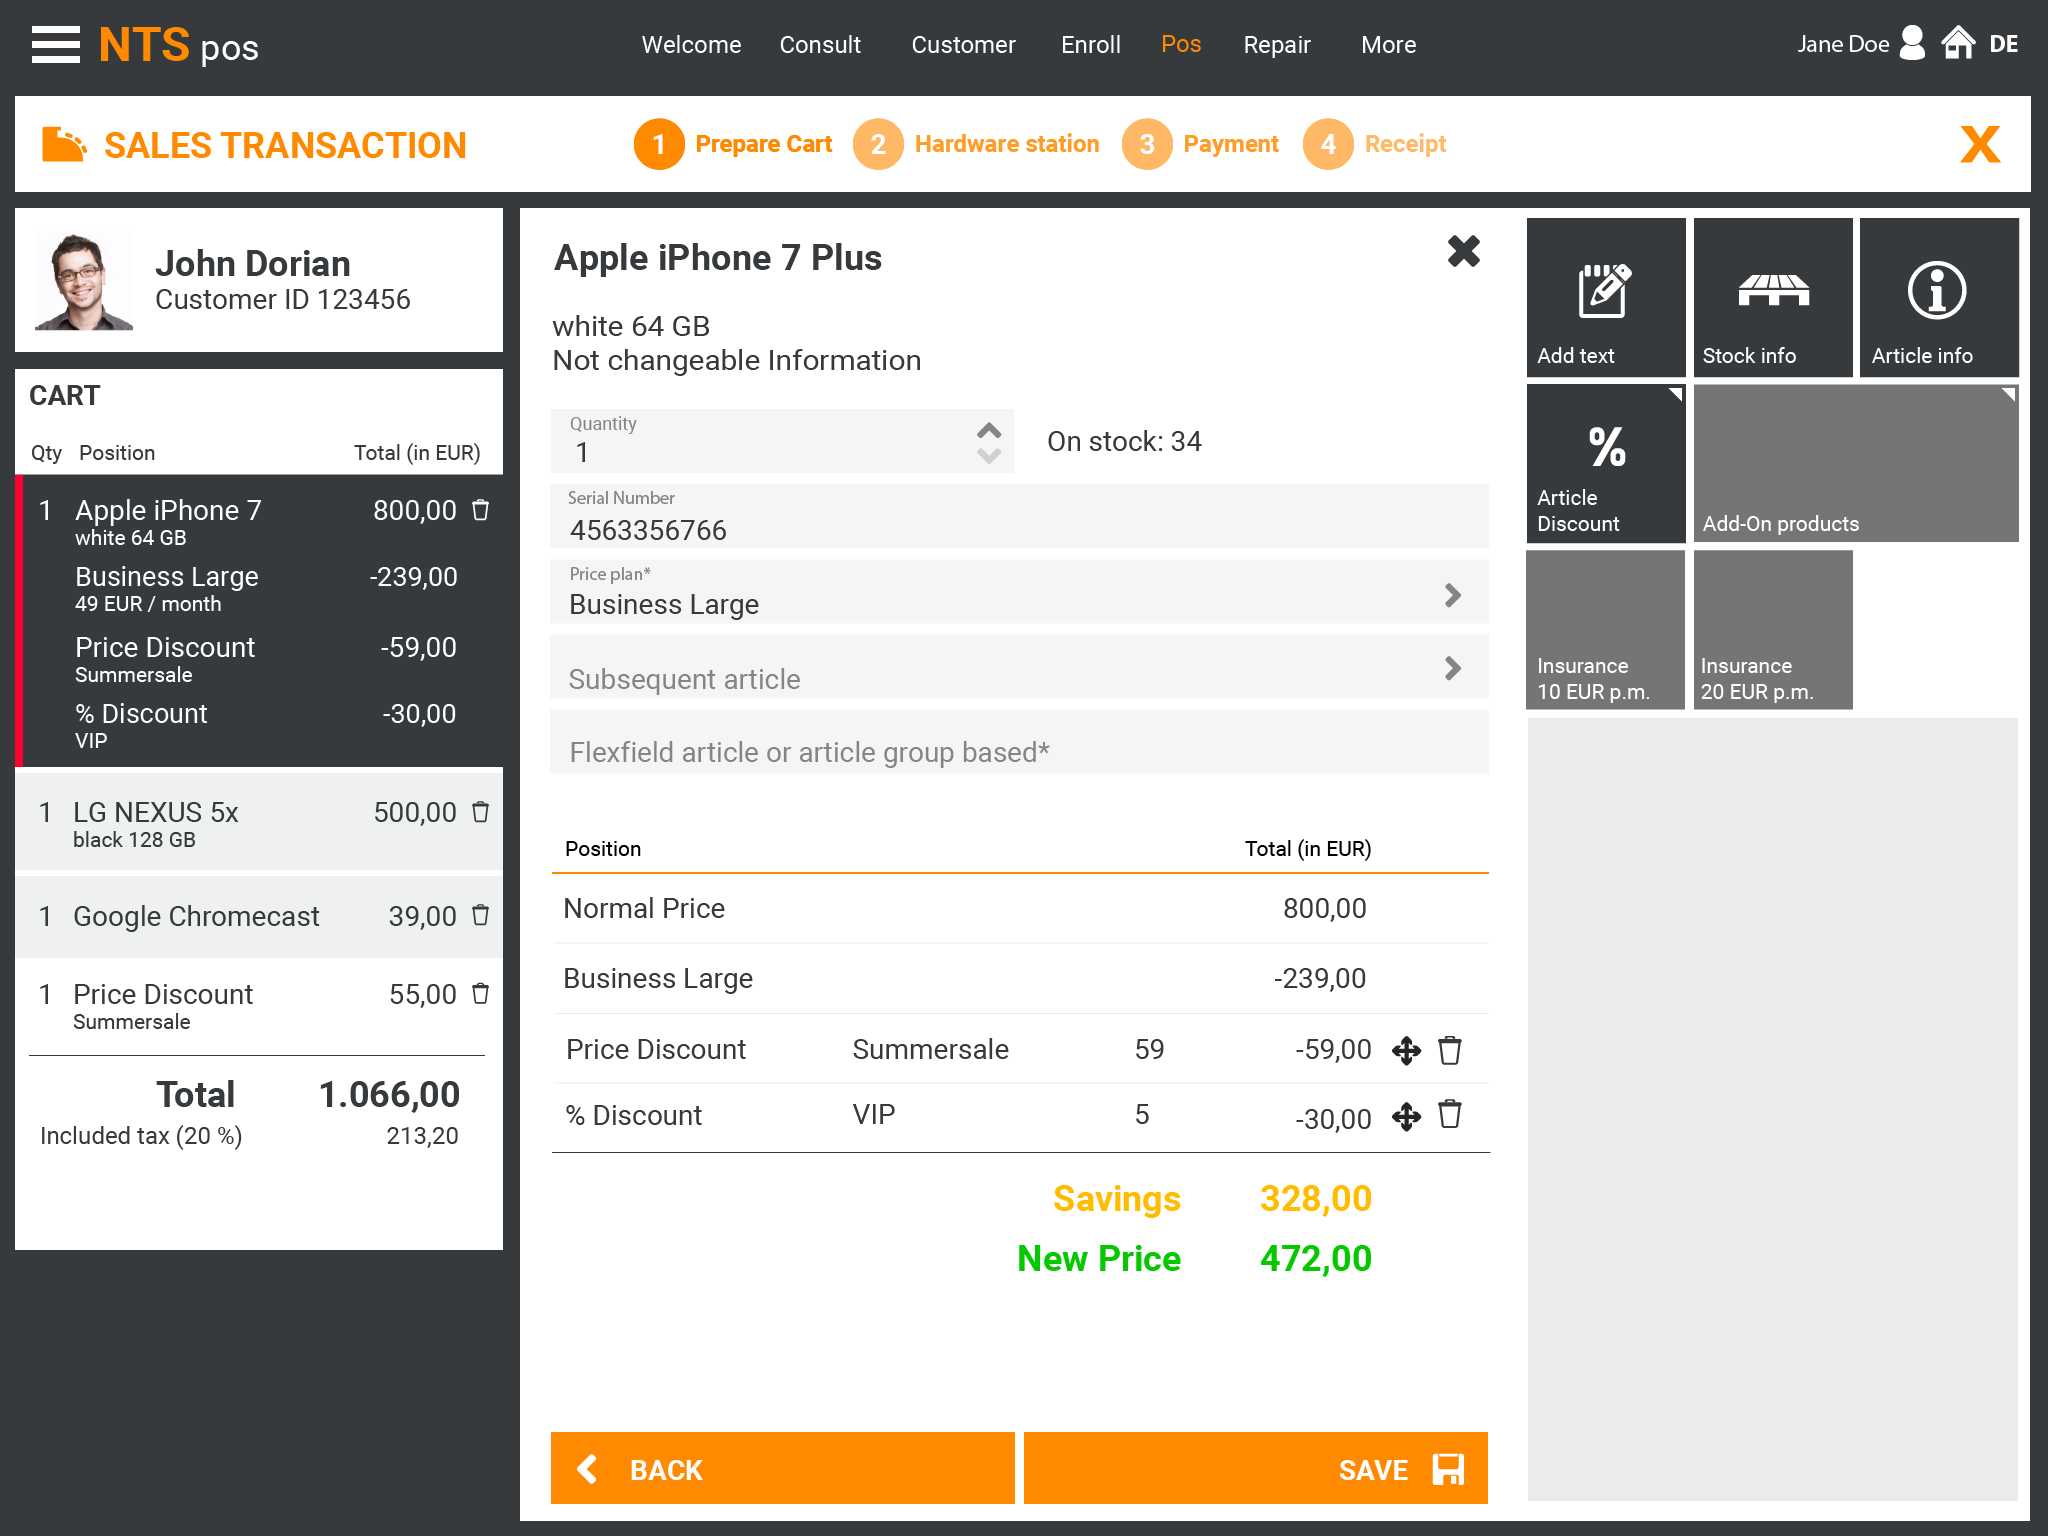Screen dimensions: 2048x1536
Task: Open Add-On products tile
Action: point(1856,464)
